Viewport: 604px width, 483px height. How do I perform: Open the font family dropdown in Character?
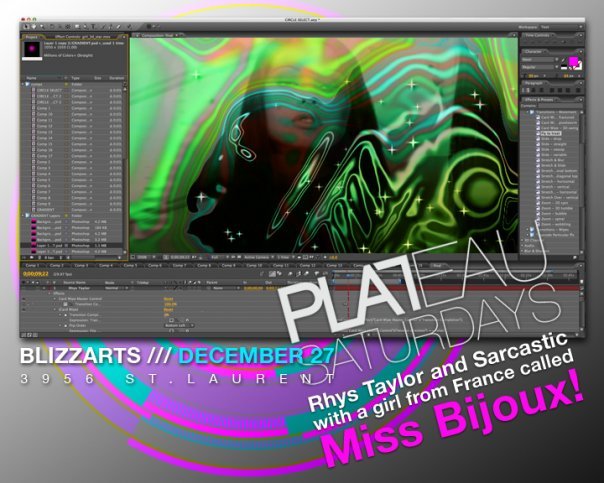tap(540, 60)
